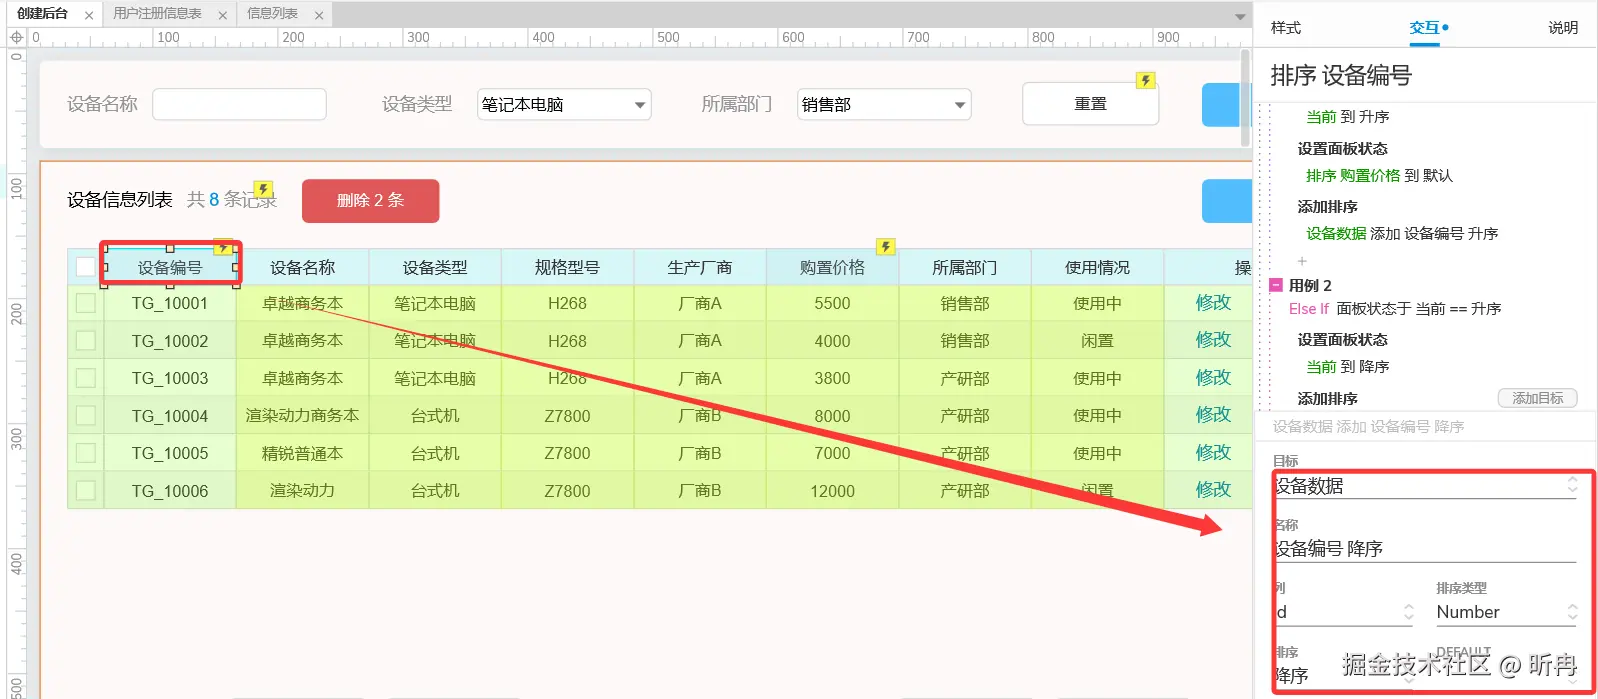Open the 排序类型 Number dropdown
Viewport: 1598px width, 699px height.
click(1506, 612)
